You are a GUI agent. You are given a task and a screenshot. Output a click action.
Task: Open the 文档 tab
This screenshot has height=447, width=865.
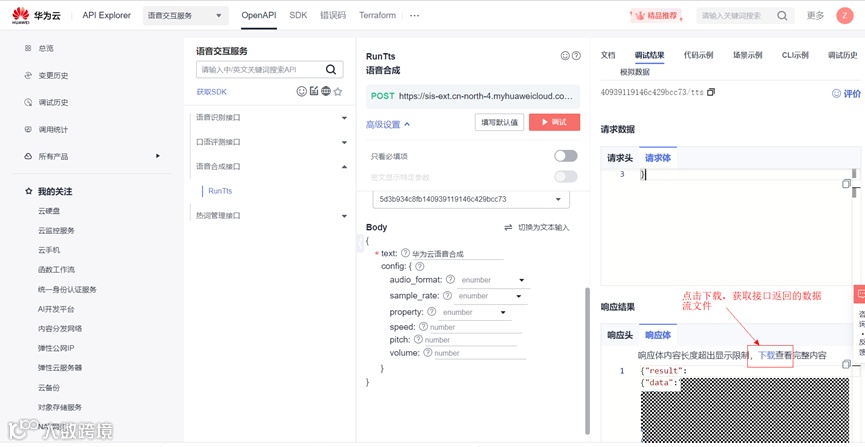pyautogui.click(x=608, y=55)
